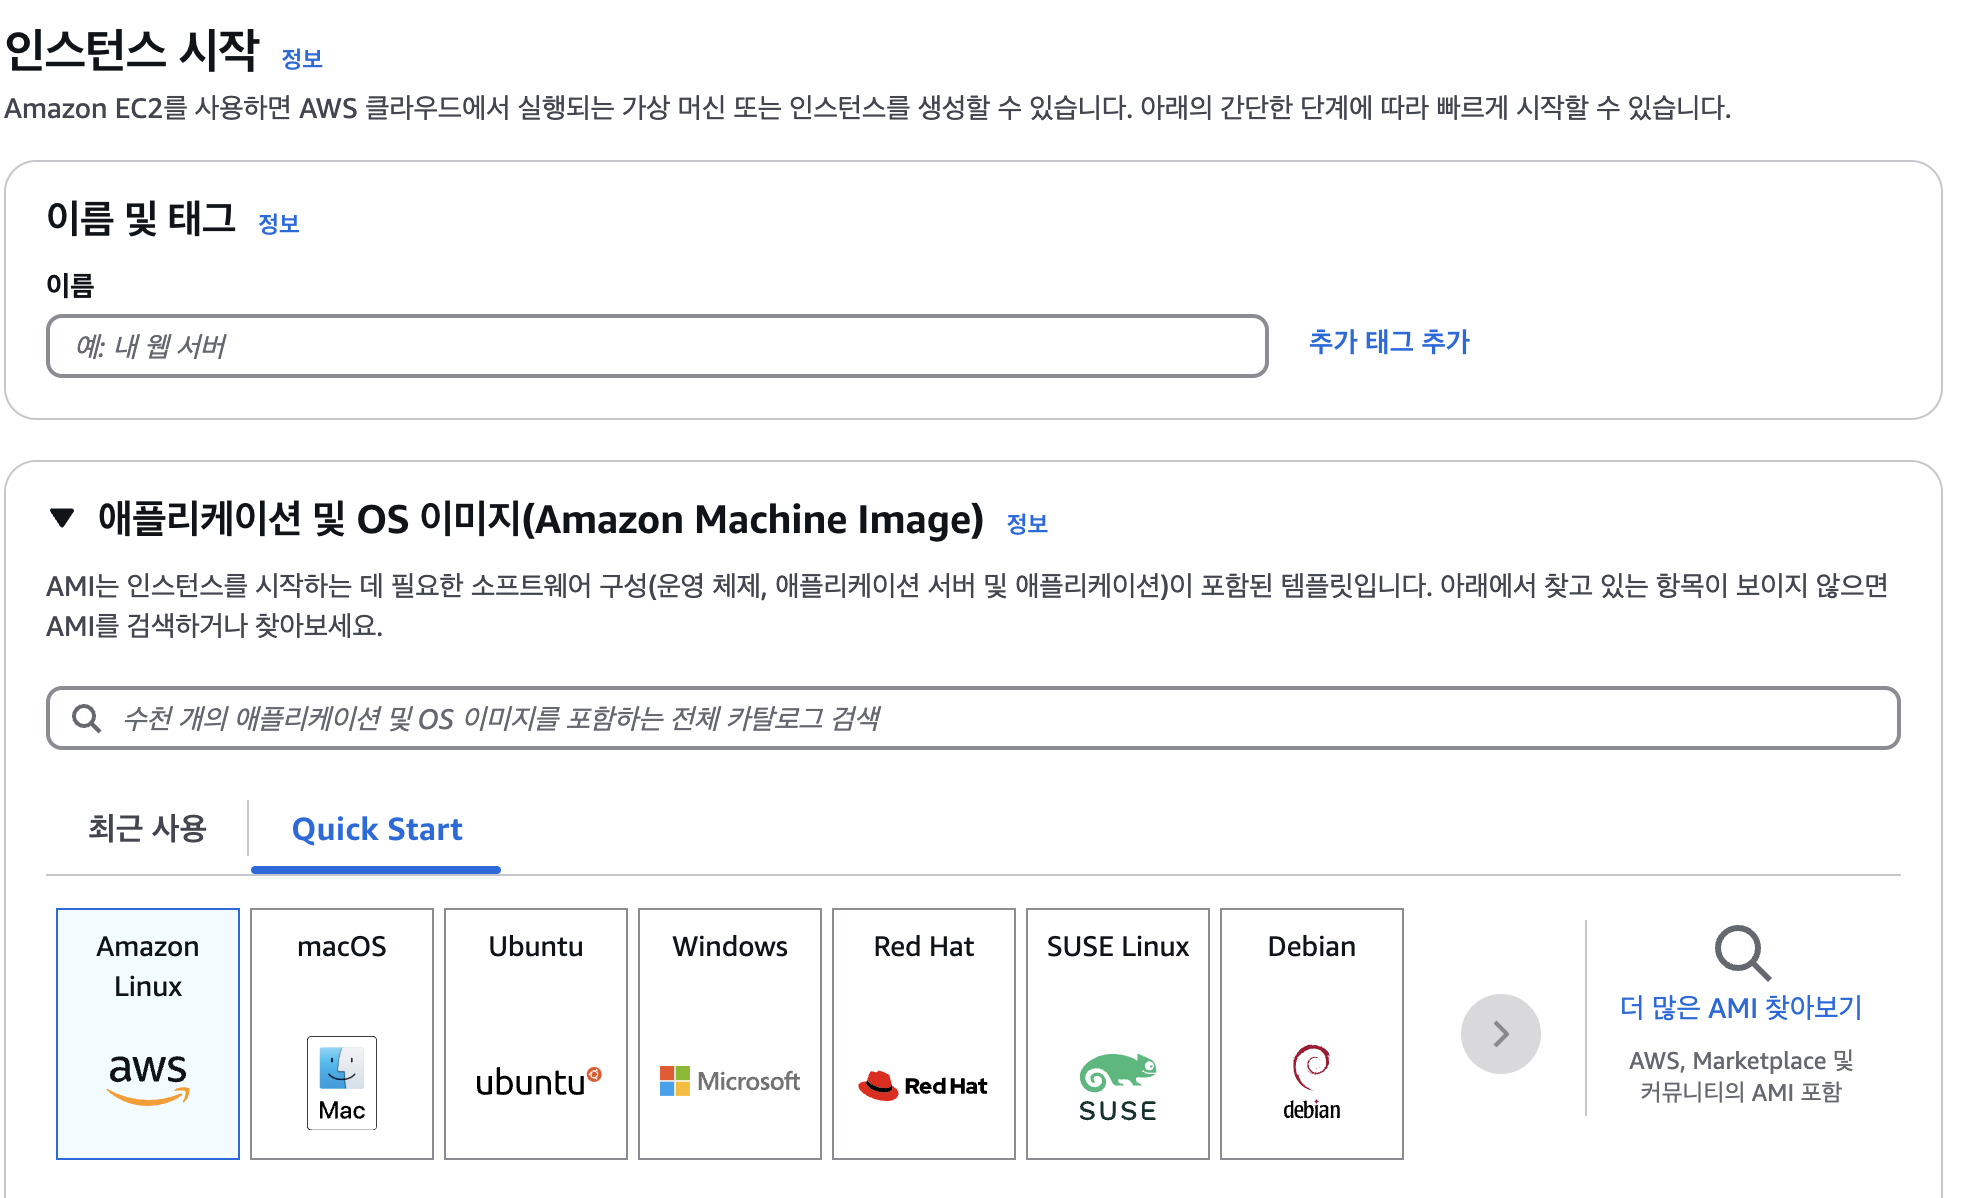Focus the instance 이름 input field
Screen dimensions: 1970x1198
[x=656, y=346]
